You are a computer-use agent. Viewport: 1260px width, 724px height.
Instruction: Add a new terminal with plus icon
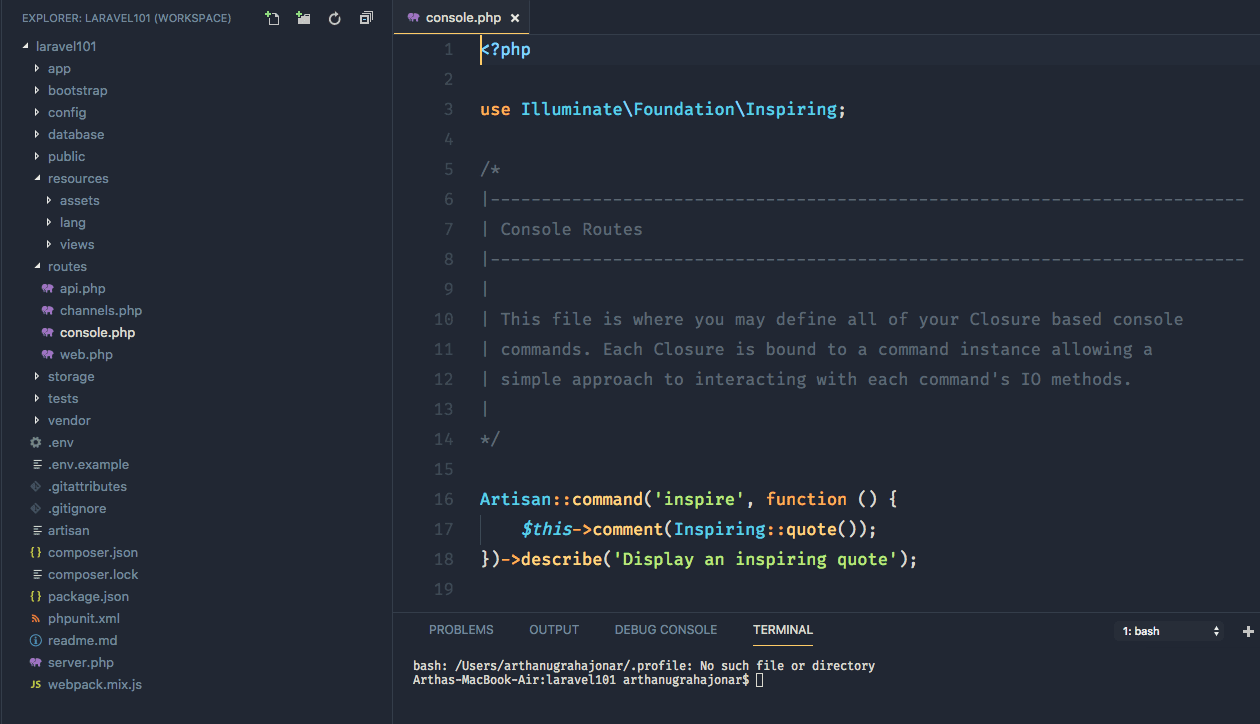[1248, 631]
